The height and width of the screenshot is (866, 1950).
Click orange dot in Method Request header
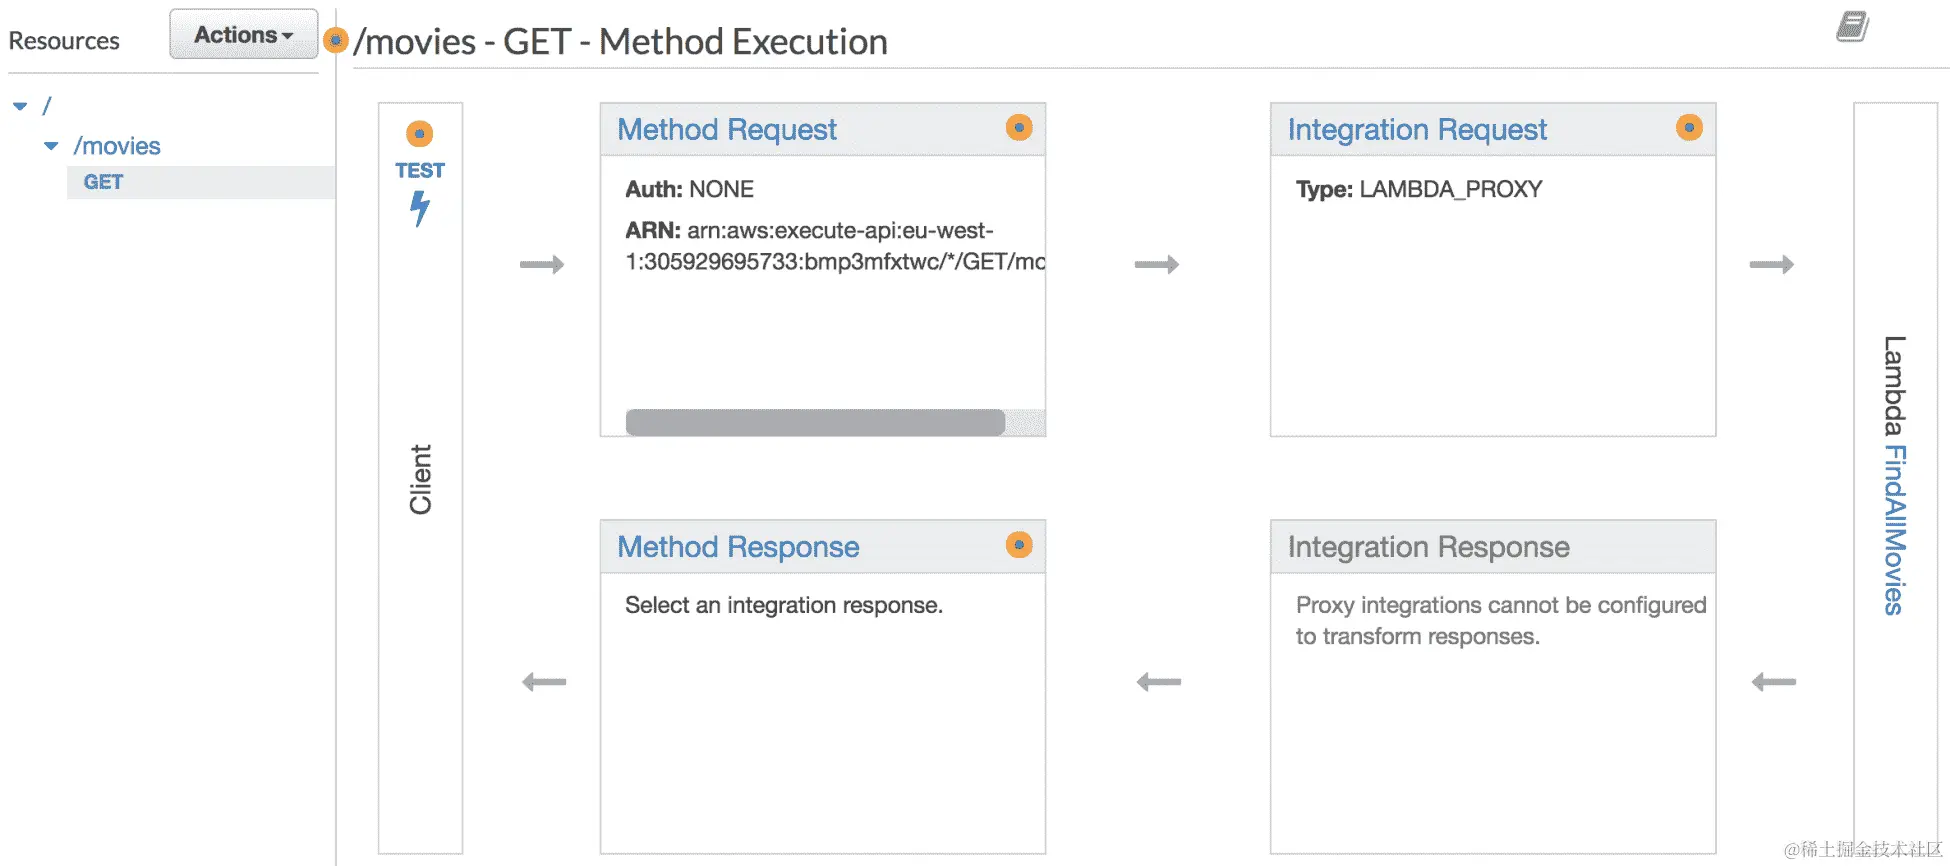coord(1019,128)
